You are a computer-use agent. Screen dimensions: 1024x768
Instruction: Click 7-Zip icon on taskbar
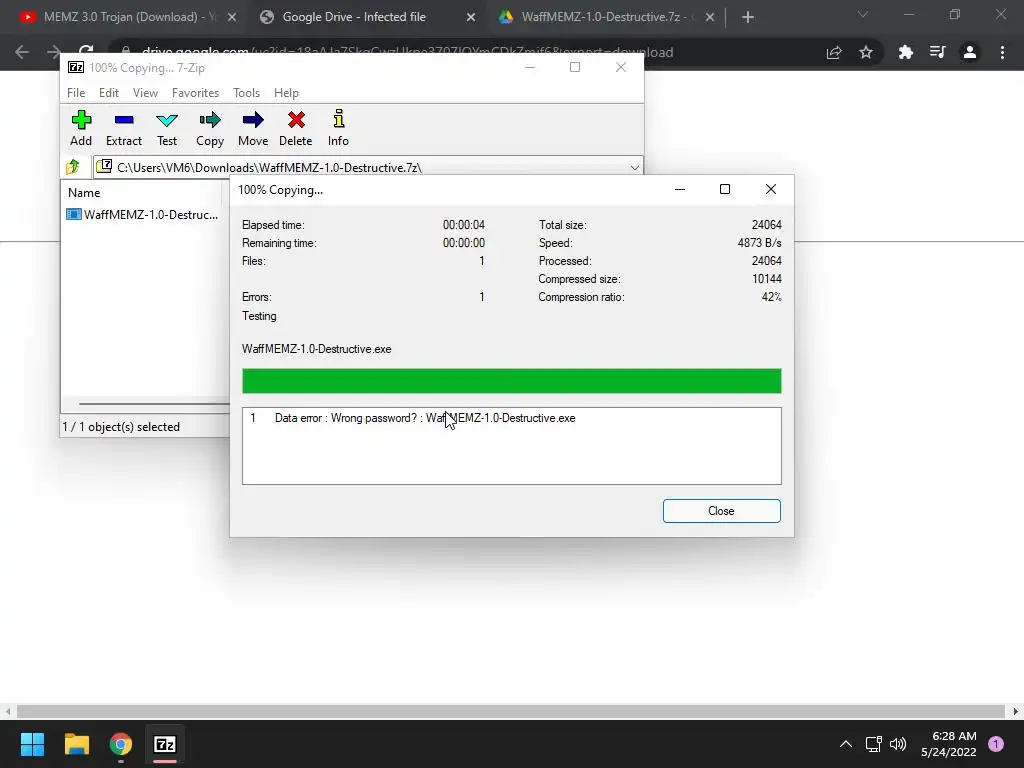click(x=165, y=744)
